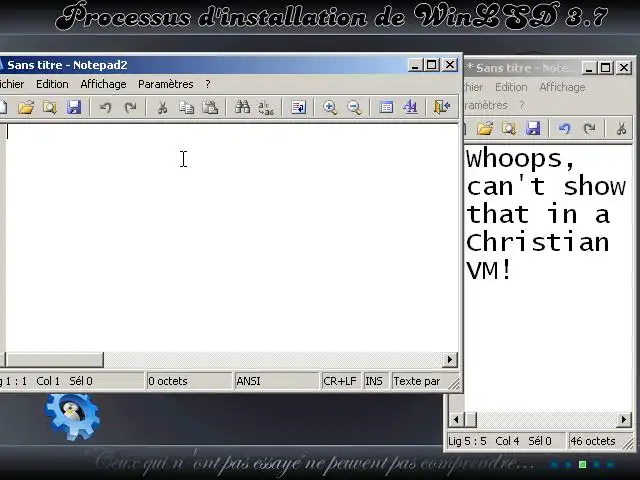Open the Replace tool icon in front toolbar
Viewport: 640px width, 480px height.
(x=266, y=107)
